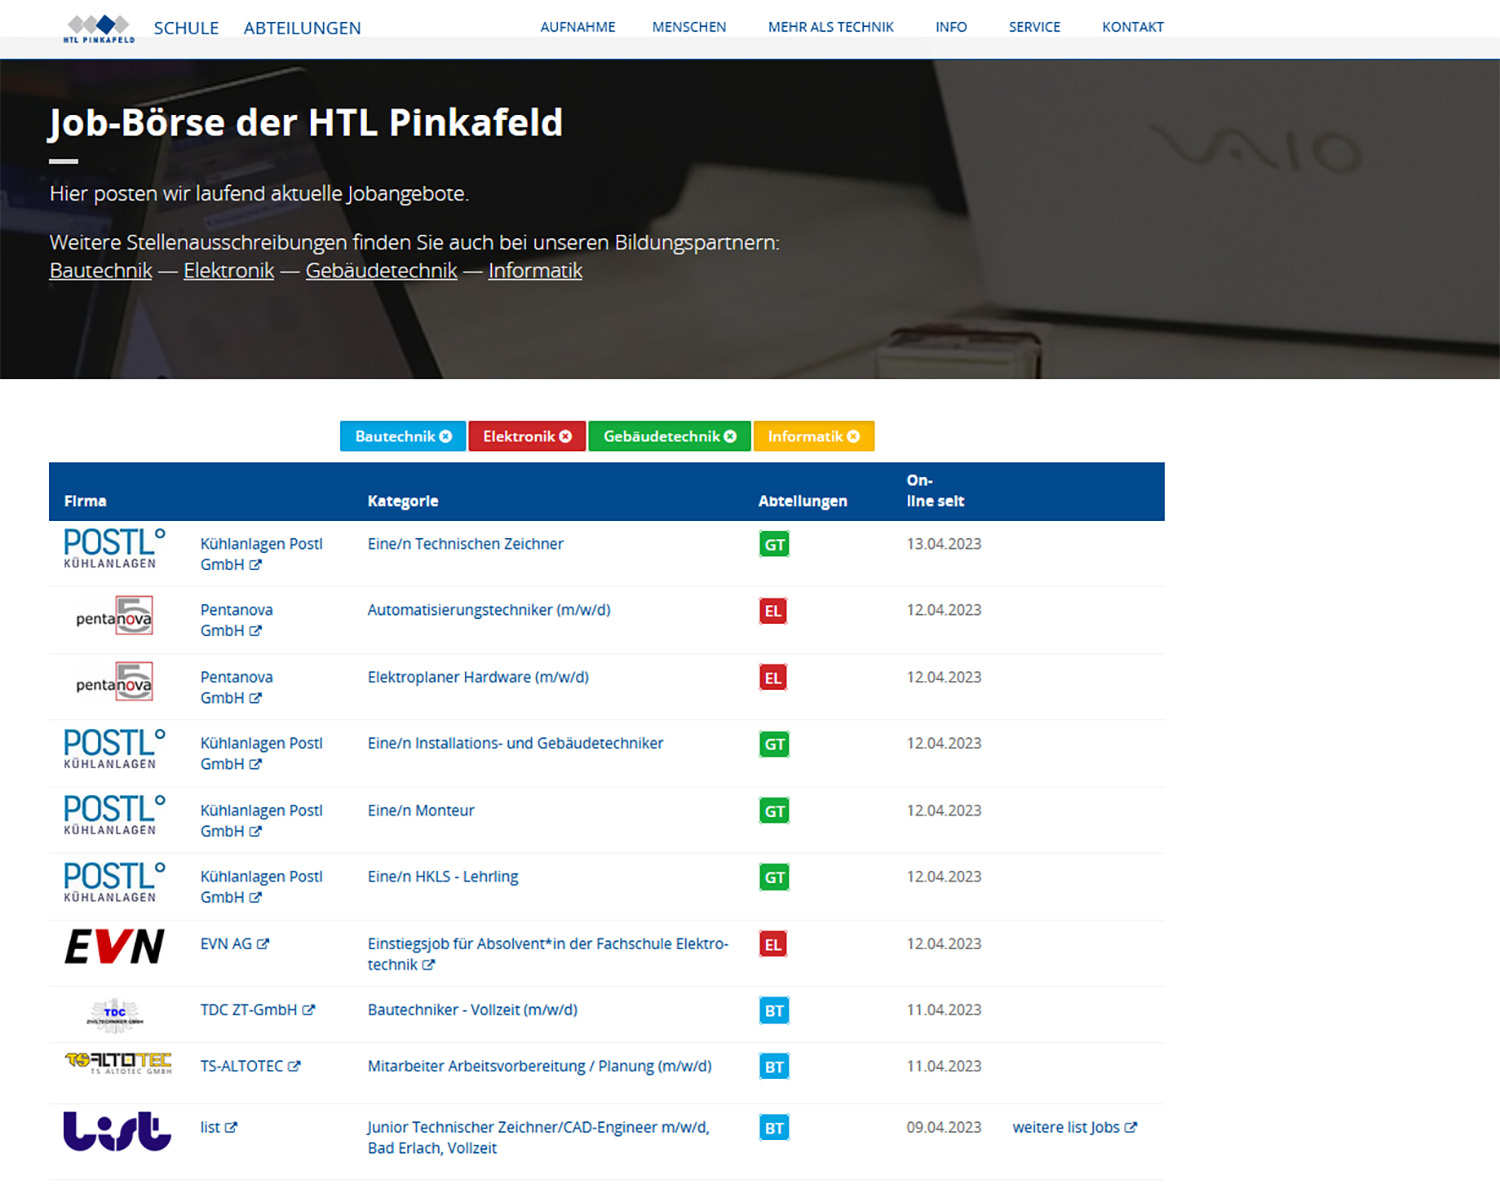
Task: Expand the MEHR ALS TECHNIK menu
Action: point(830,27)
